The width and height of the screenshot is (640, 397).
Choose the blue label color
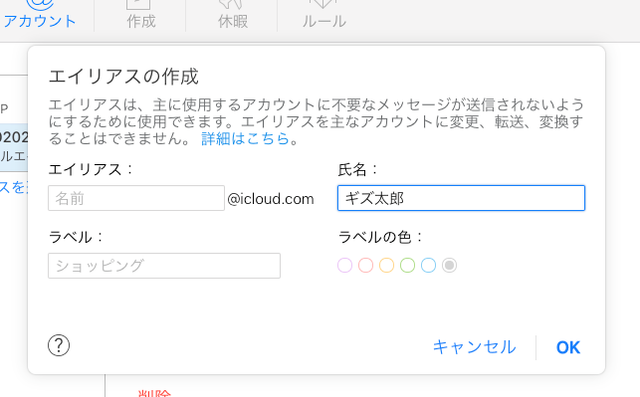(x=428, y=265)
